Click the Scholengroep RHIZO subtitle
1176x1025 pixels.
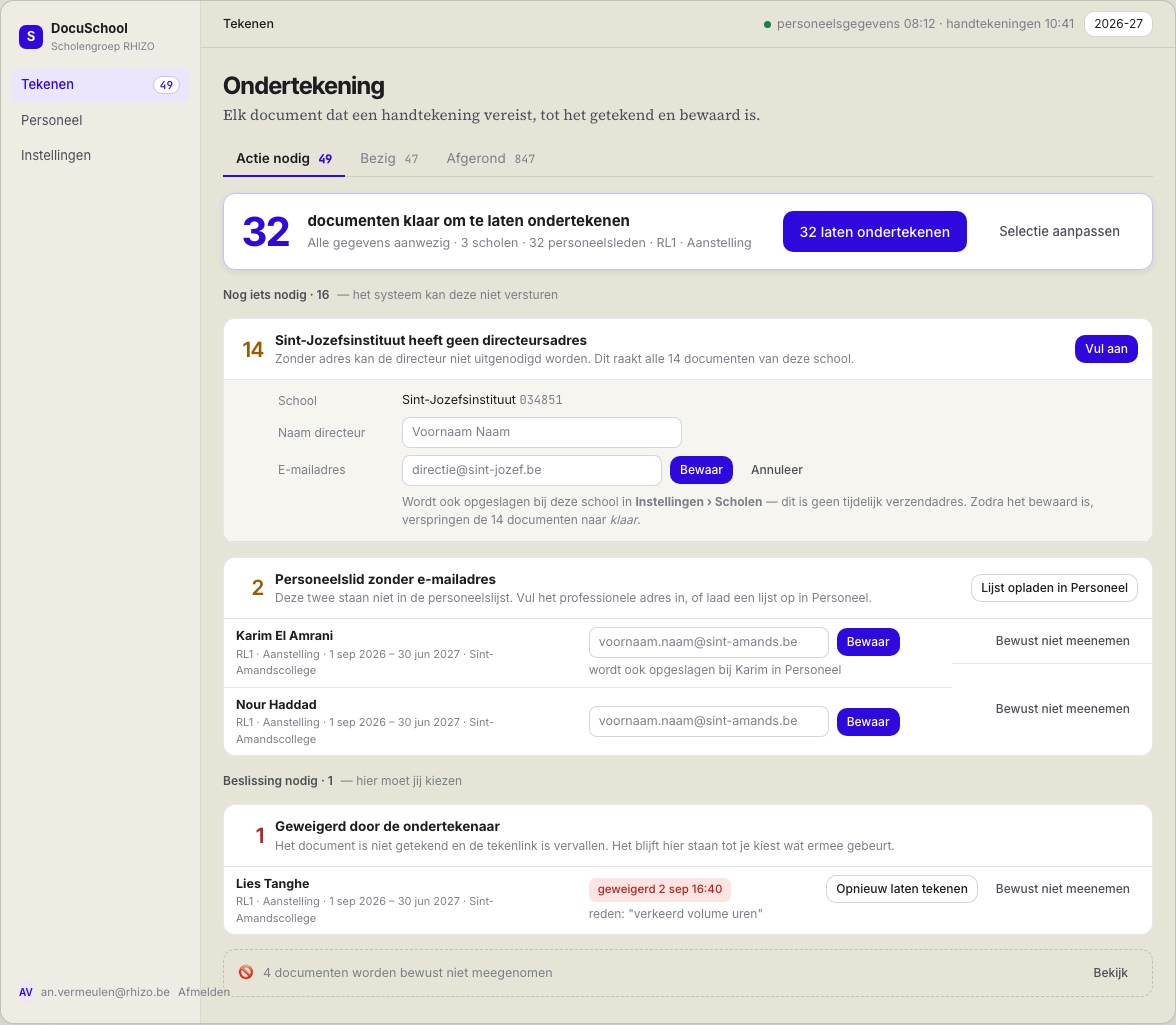click(103, 46)
